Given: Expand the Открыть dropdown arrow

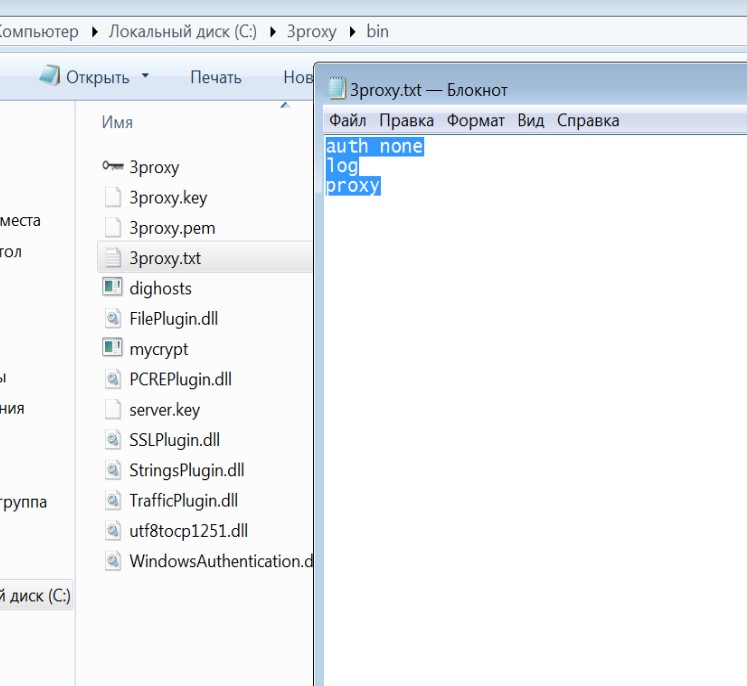Looking at the screenshot, I should [145, 76].
